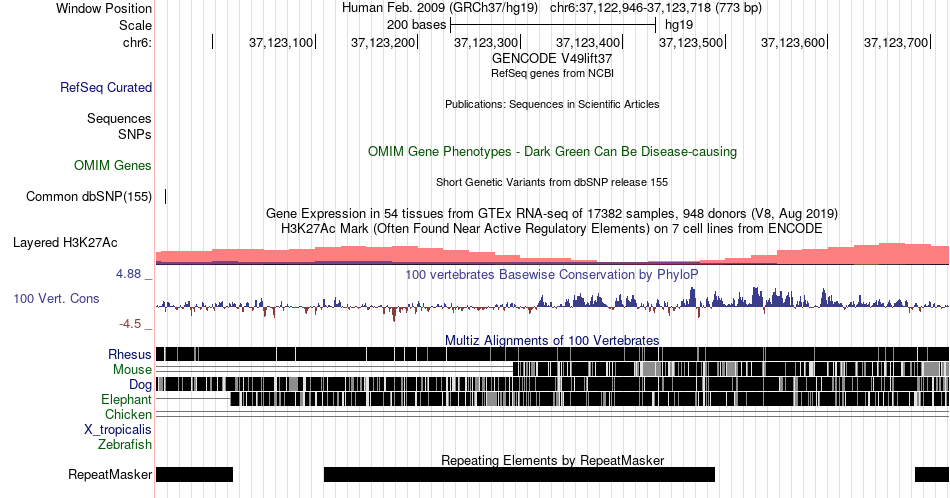Image resolution: width=950 pixels, height=498 pixels.
Task: Click the RepeatMasker track label
Action: coord(110,474)
